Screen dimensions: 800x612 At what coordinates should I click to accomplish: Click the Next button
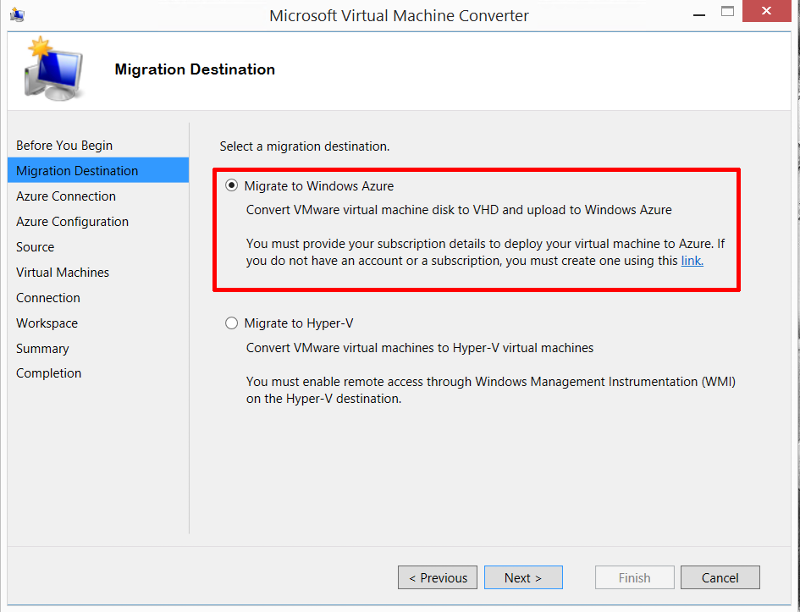[x=523, y=577]
